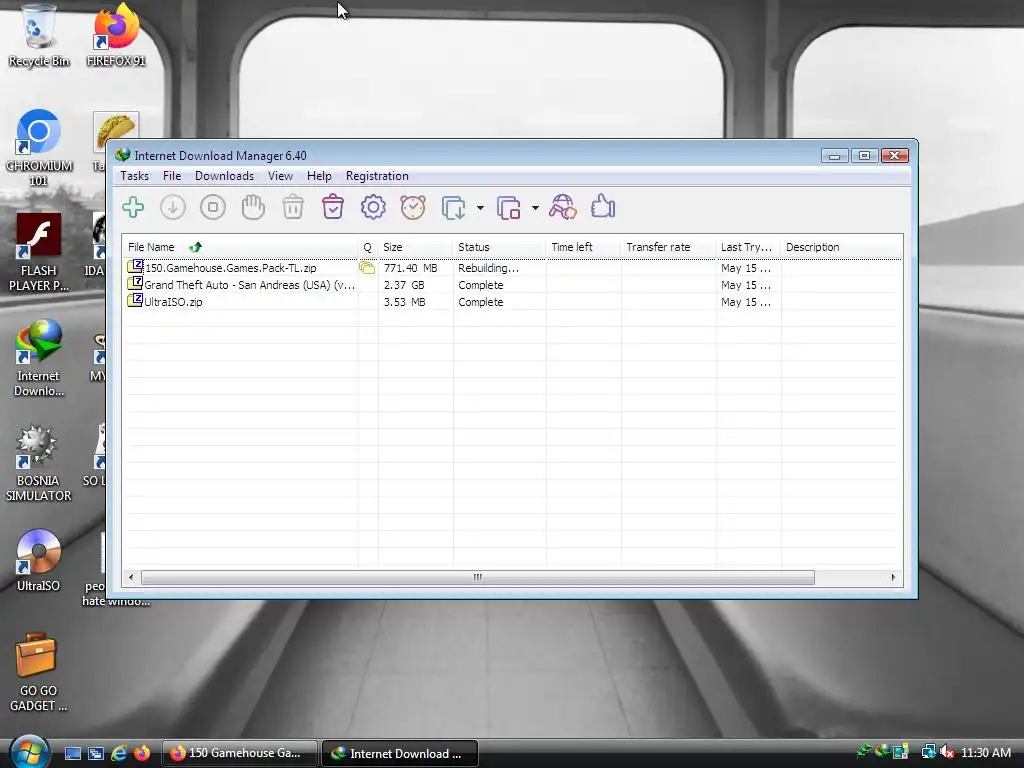Sort by the File Name column header
1024x768 pixels.
coord(240,247)
